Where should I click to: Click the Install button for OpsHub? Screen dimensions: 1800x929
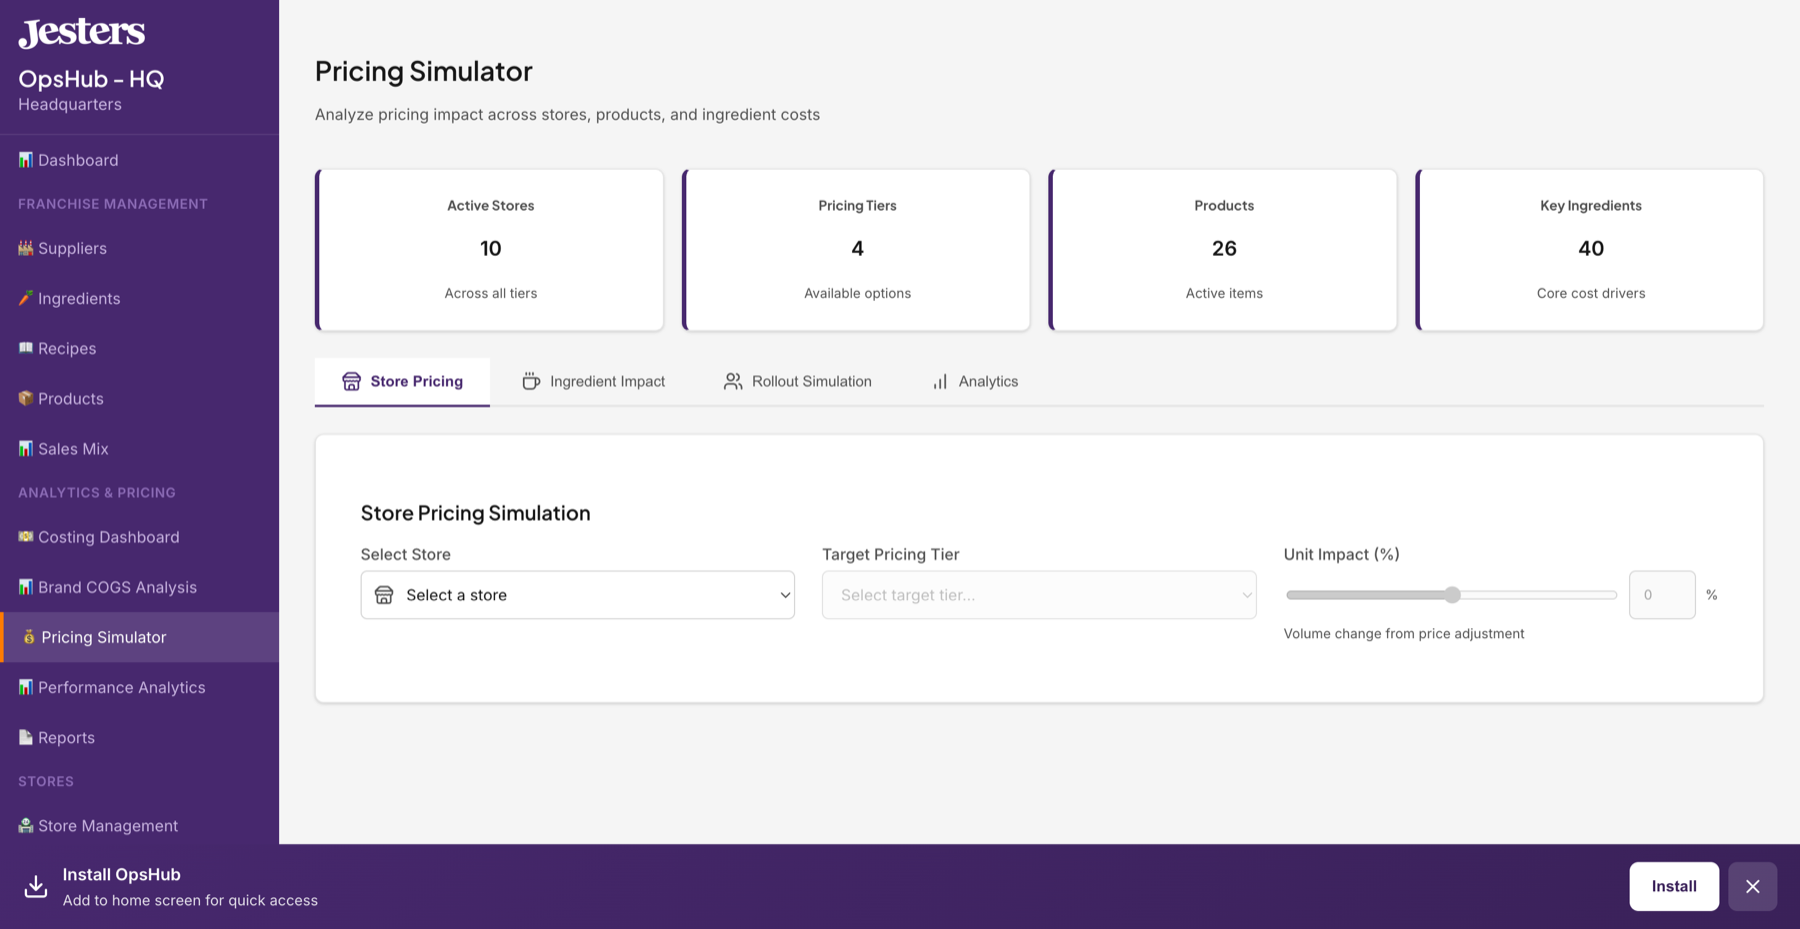tap(1673, 886)
